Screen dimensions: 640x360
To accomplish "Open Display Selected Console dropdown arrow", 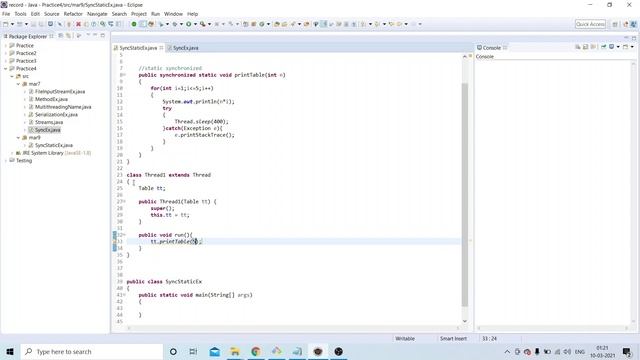I will [x=618, y=47].
